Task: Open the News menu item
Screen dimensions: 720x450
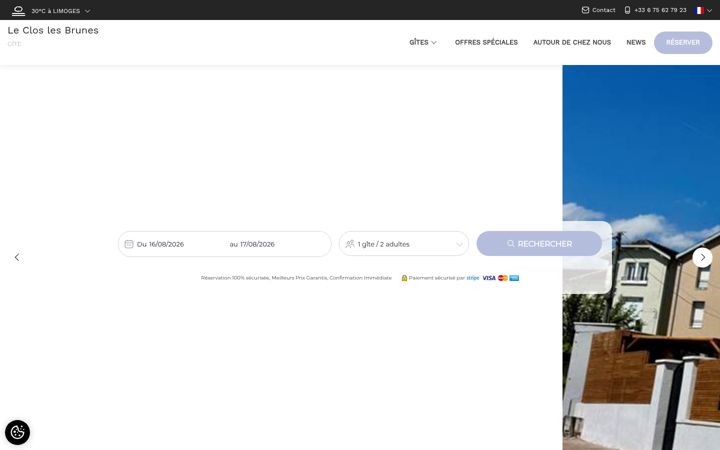Action: pyautogui.click(x=636, y=42)
